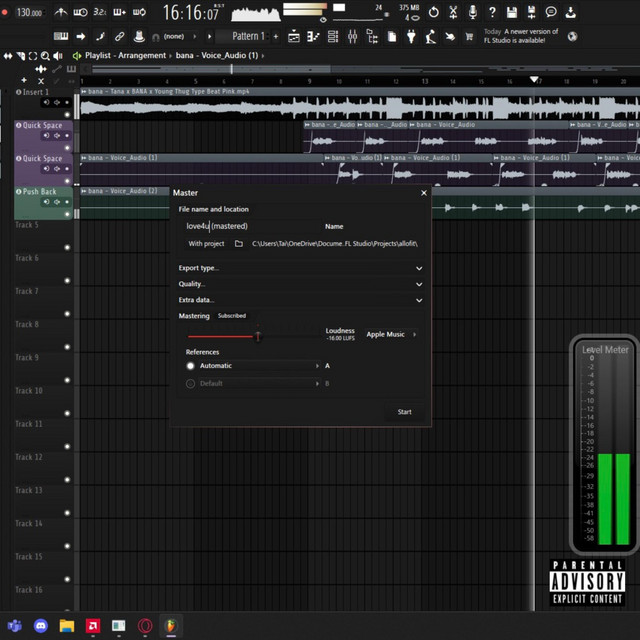This screenshot has width=640, height=640.
Task: Toggle the mute dot on Track 5
Action: 67,247
